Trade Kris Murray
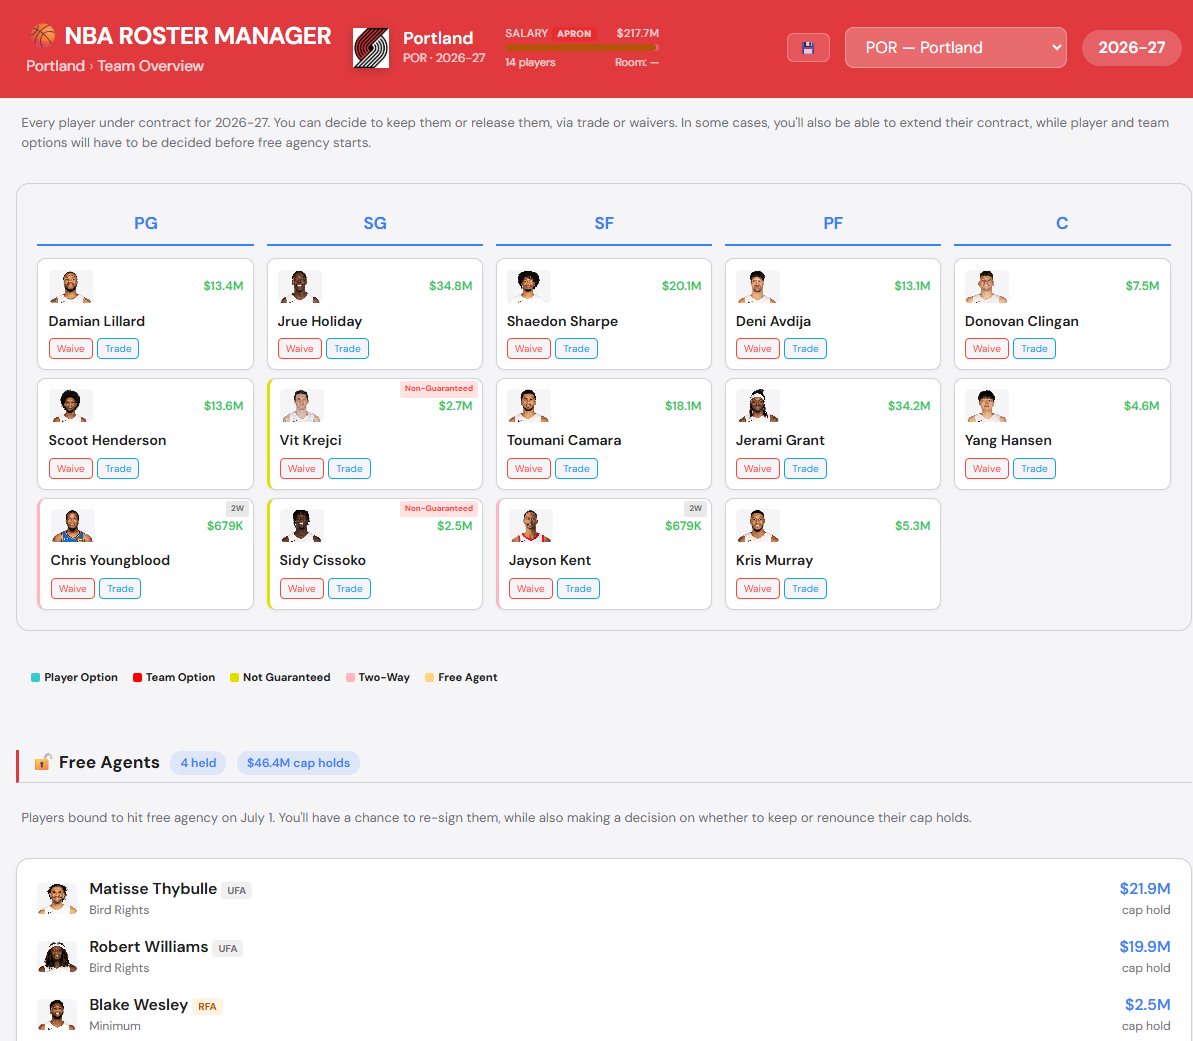 [805, 589]
